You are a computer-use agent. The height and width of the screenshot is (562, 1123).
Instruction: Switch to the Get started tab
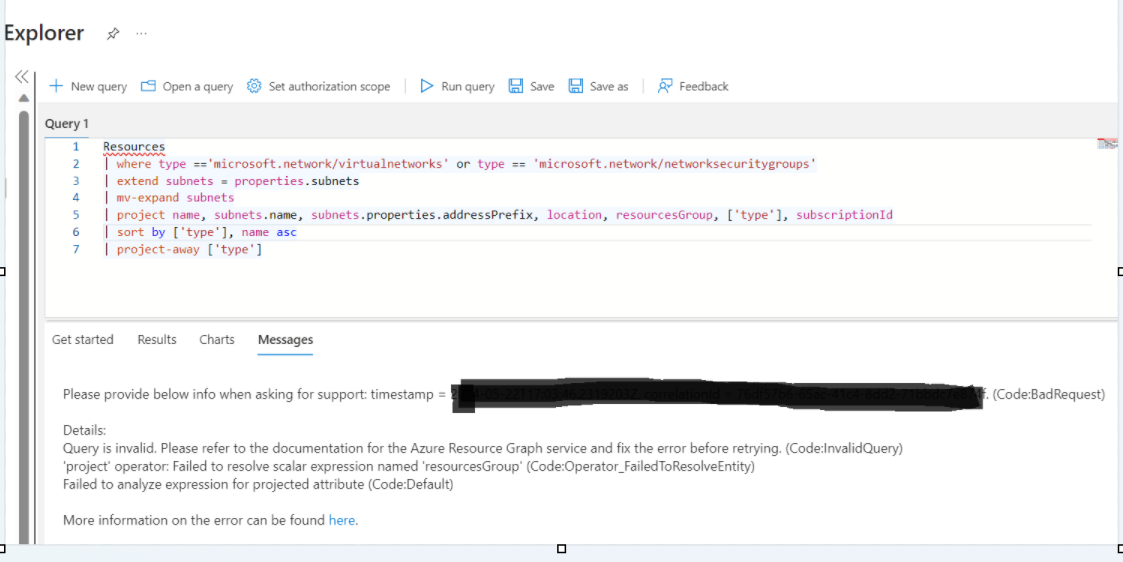[82, 339]
